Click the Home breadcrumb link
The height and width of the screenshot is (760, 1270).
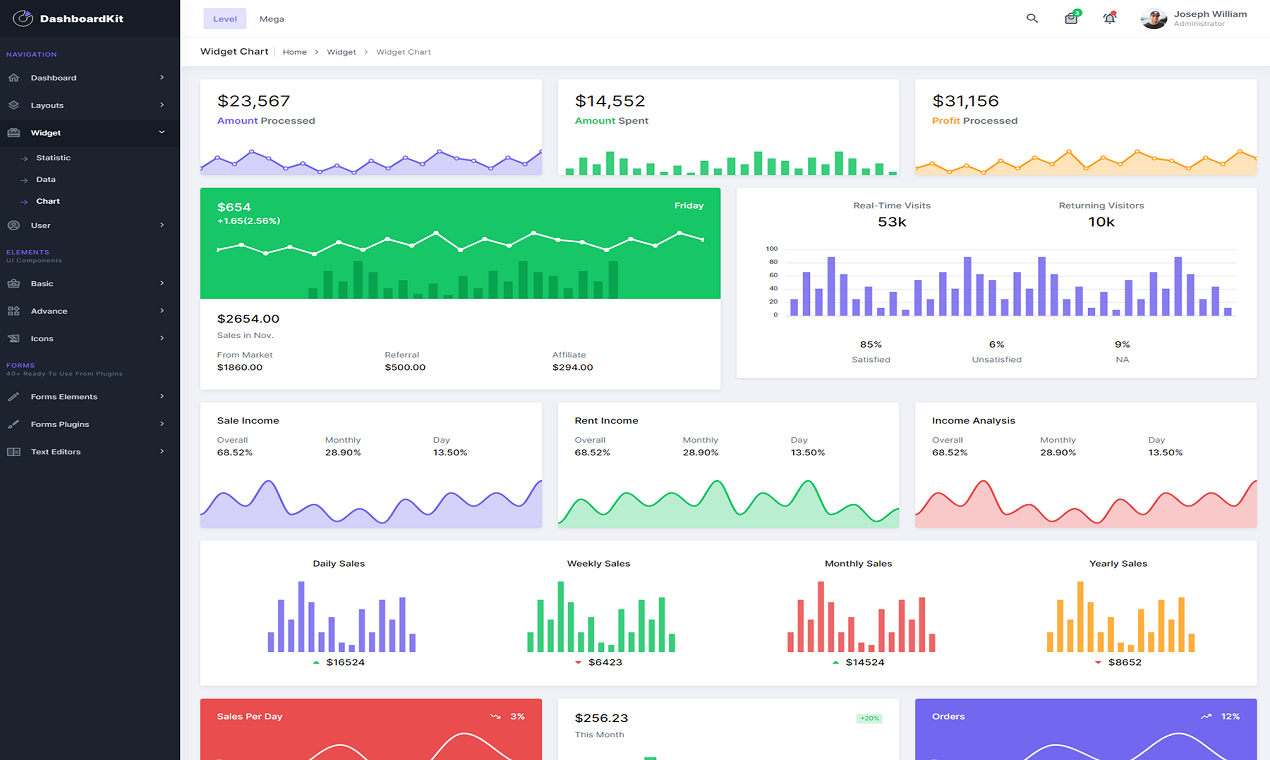tap(295, 51)
